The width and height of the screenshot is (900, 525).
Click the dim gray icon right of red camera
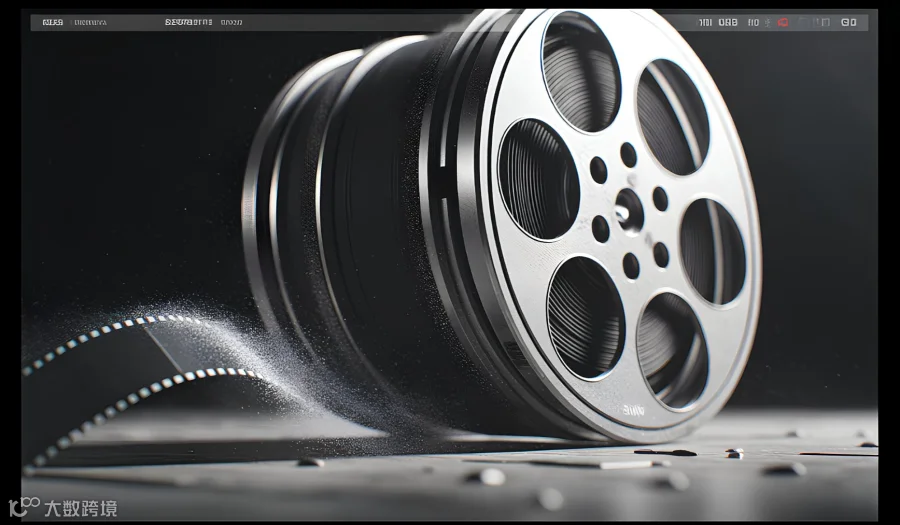(802, 22)
